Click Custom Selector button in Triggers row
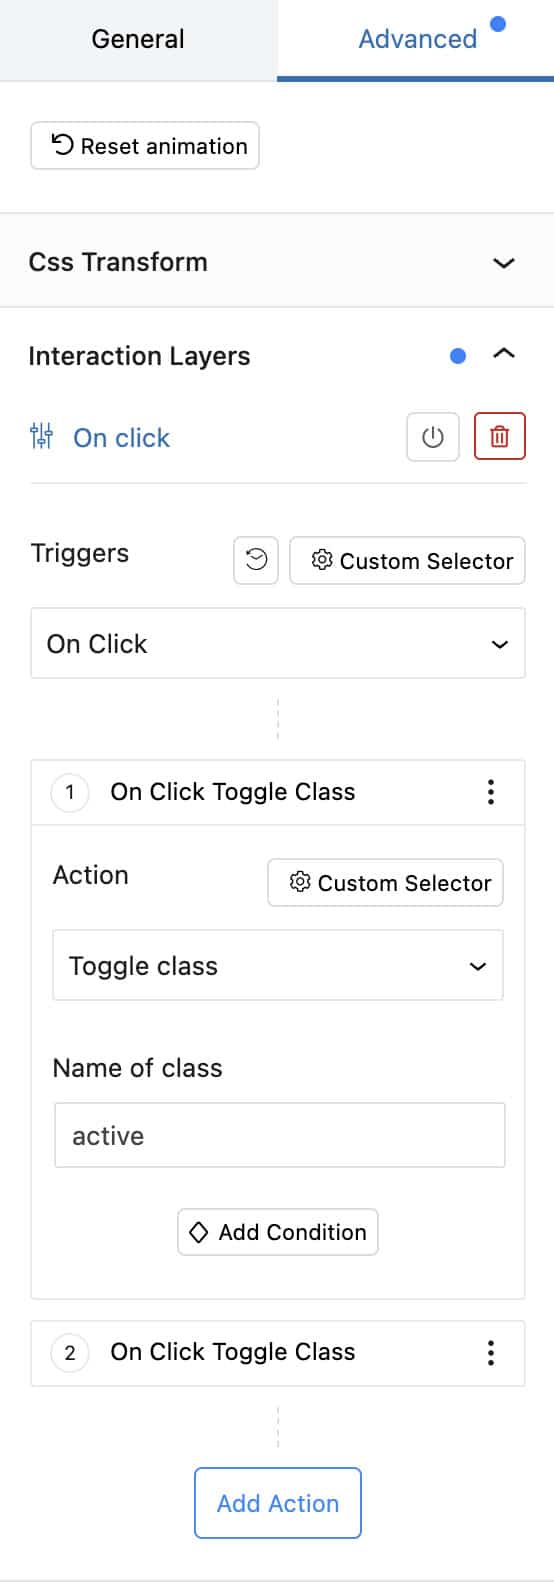Viewport: 554px width, 1582px height. point(407,560)
